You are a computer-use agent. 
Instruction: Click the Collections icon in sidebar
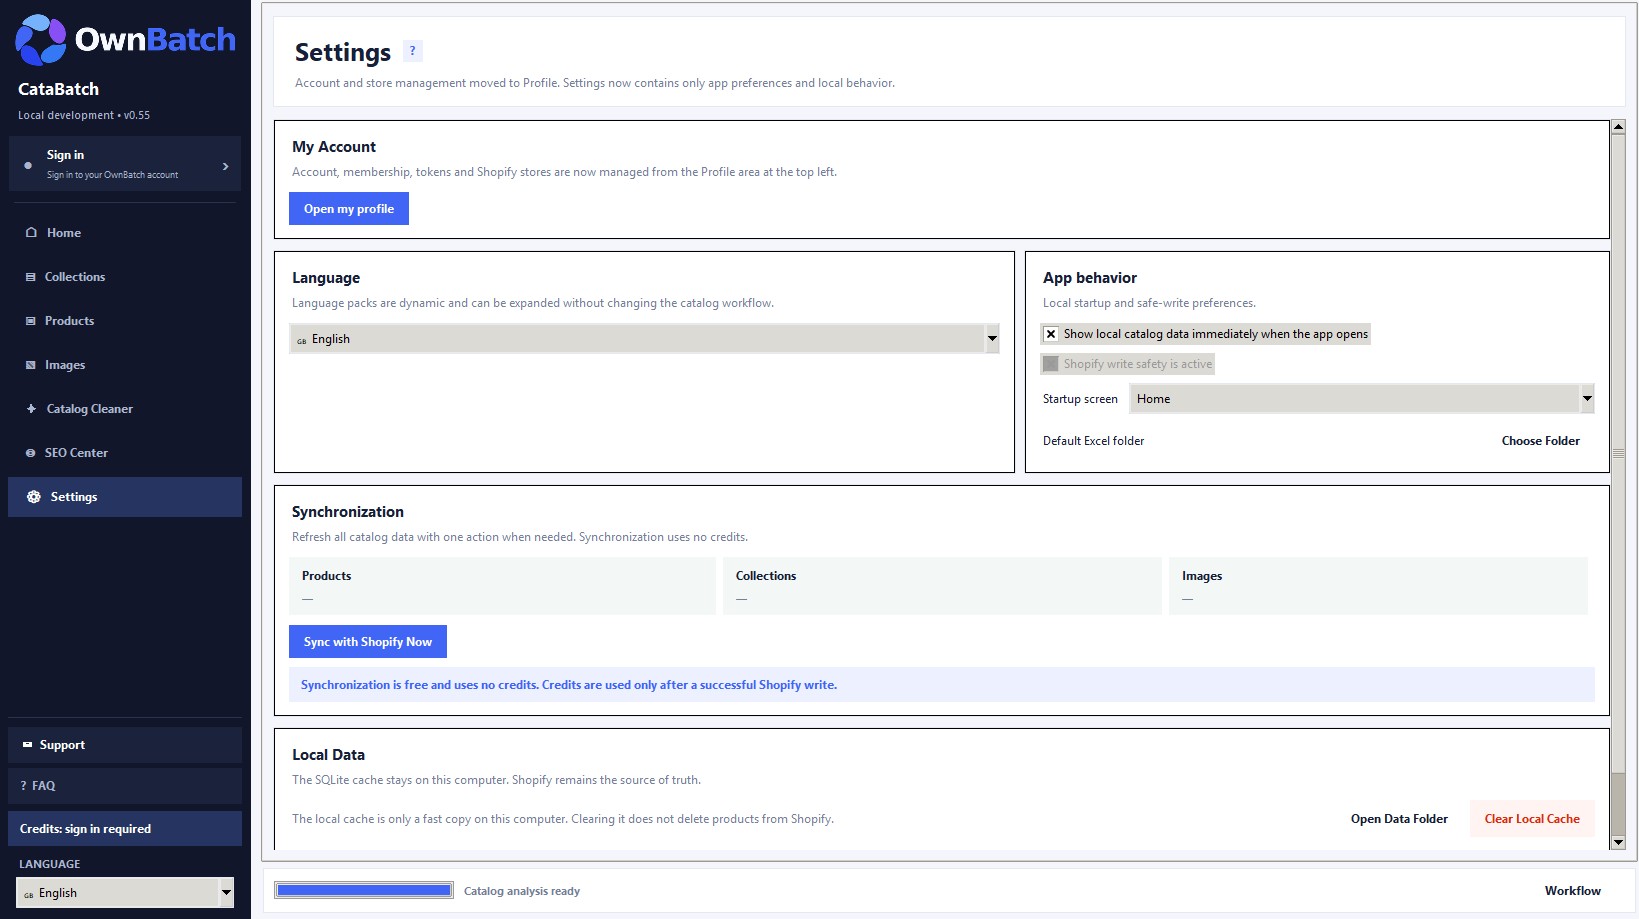(30, 277)
